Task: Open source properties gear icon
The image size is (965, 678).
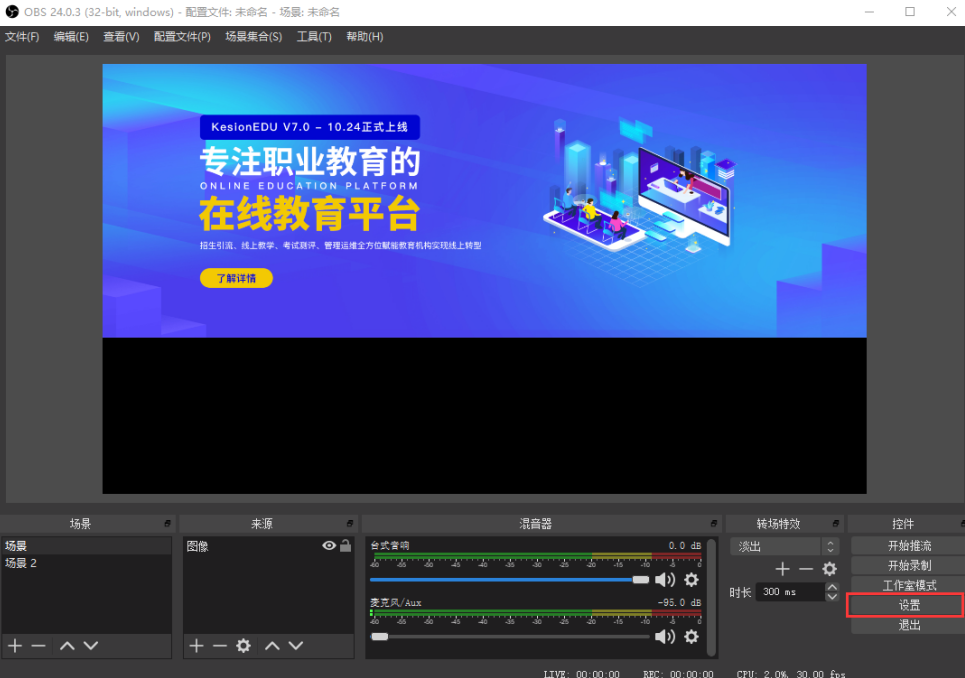Action: tap(243, 646)
